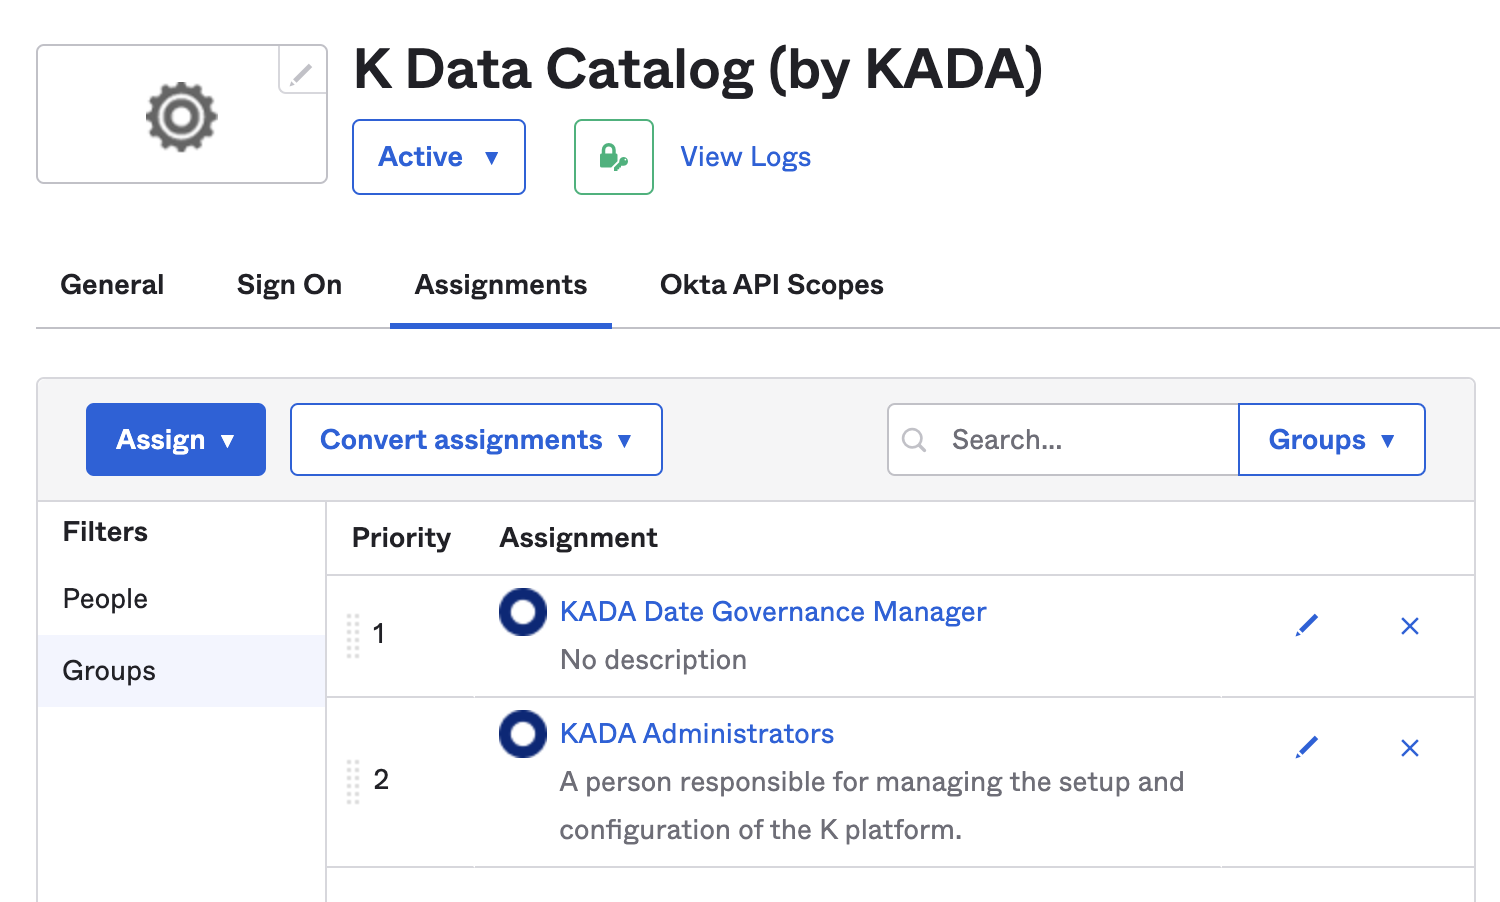Screen dimensions: 1500x902
Task: Expand the Assign dropdown button
Action: coord(176,440)
